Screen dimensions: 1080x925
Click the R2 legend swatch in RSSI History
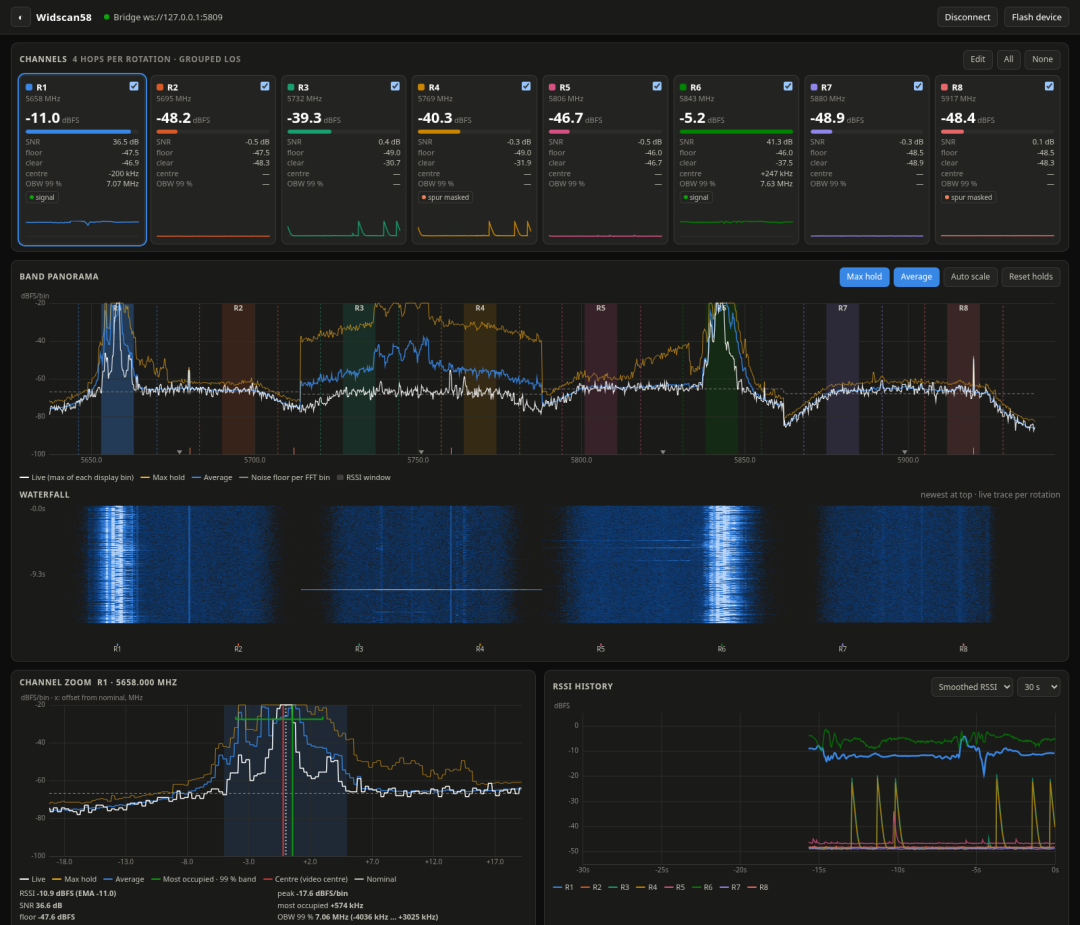(x=585, y=888)
